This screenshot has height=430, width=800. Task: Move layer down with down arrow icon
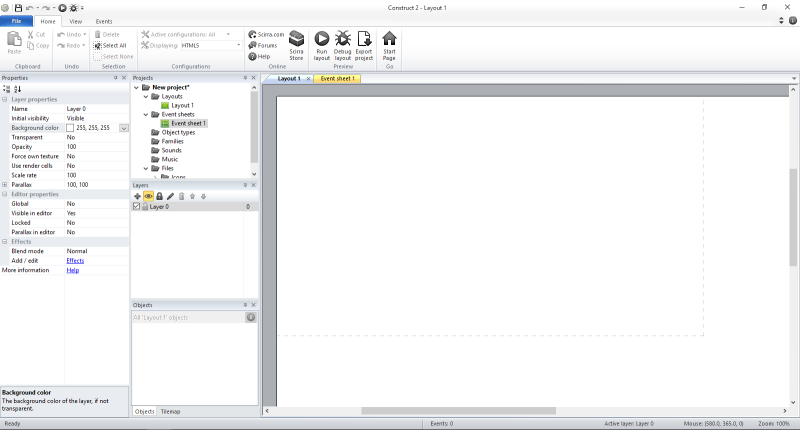tap(203, 196)
